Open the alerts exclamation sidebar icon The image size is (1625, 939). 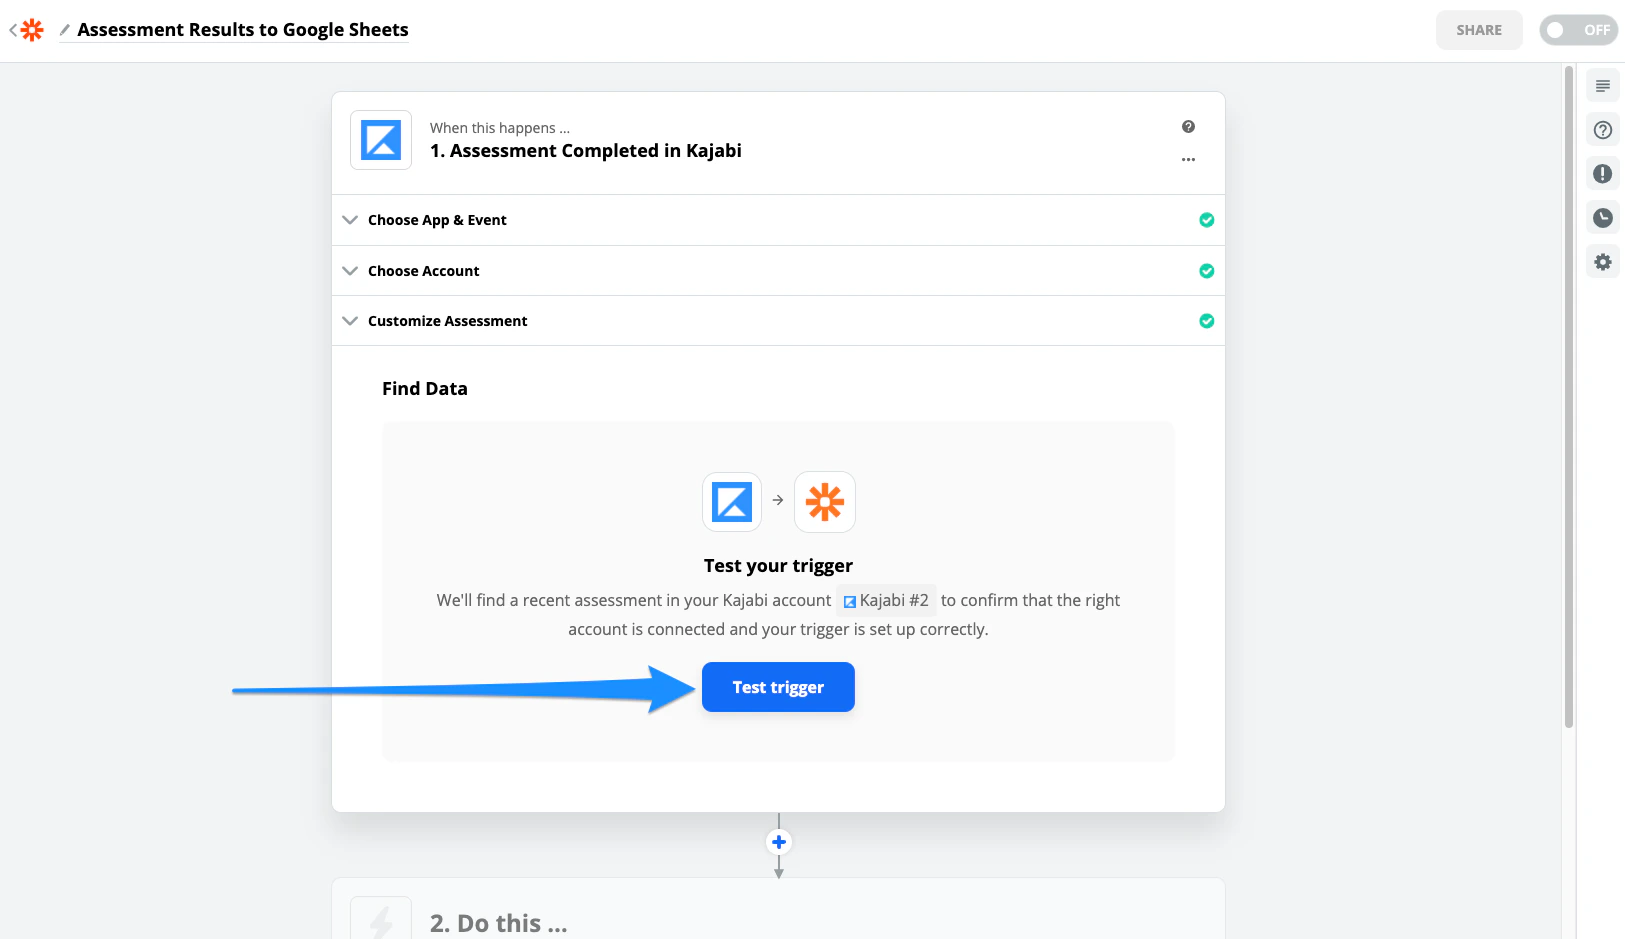click(x=1603, y=174)
